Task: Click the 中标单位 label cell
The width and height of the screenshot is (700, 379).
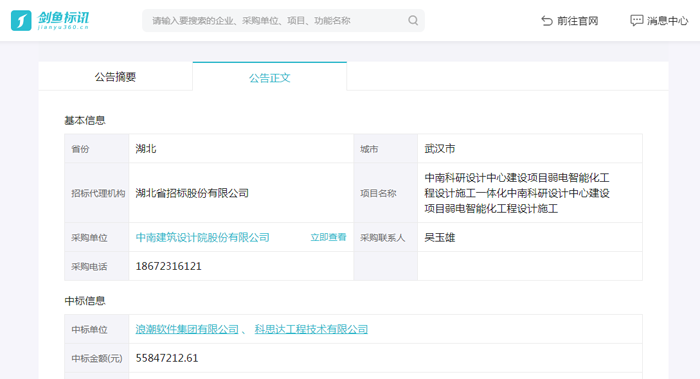Action: [97, 329]
